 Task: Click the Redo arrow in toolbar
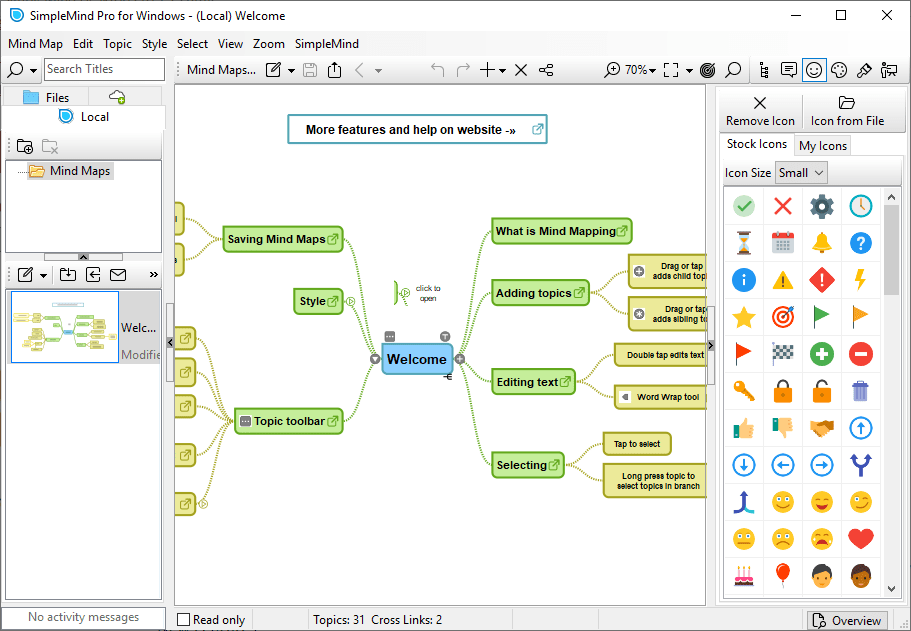463,70
